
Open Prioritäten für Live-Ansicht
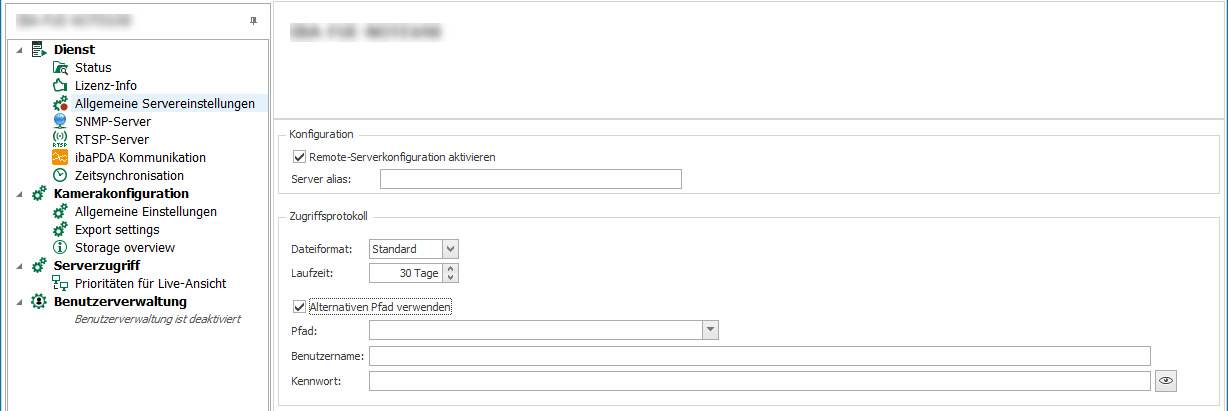(x=150, y=283)
